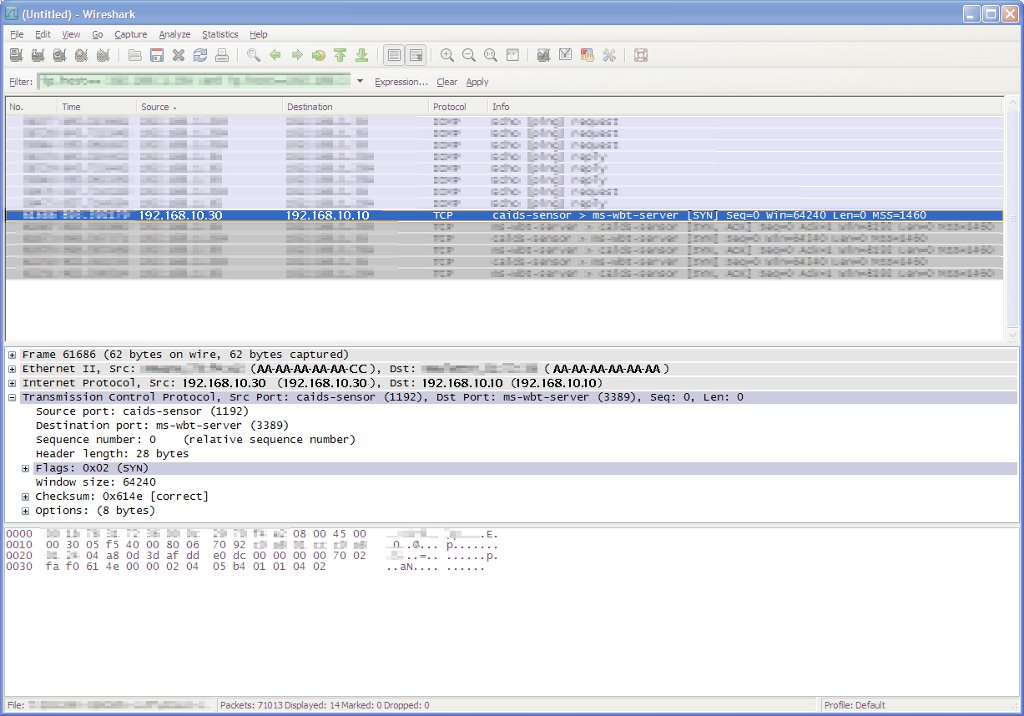The image size is (1024, 716).
Task: Find a packet with the magnifier icon
Action: pos(253,56)
